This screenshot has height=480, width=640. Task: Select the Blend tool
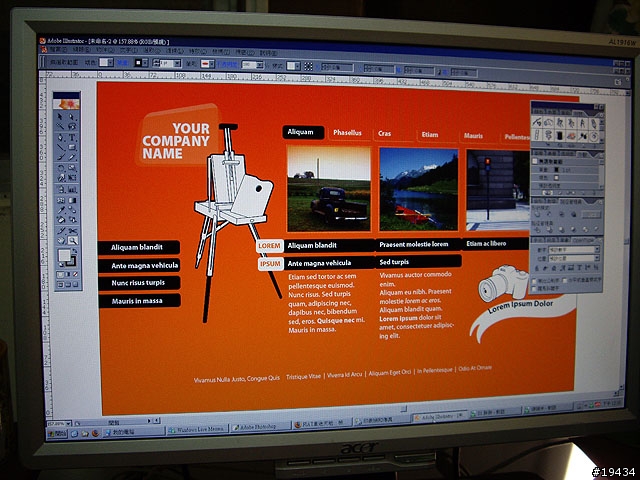[x=72, y=209]
